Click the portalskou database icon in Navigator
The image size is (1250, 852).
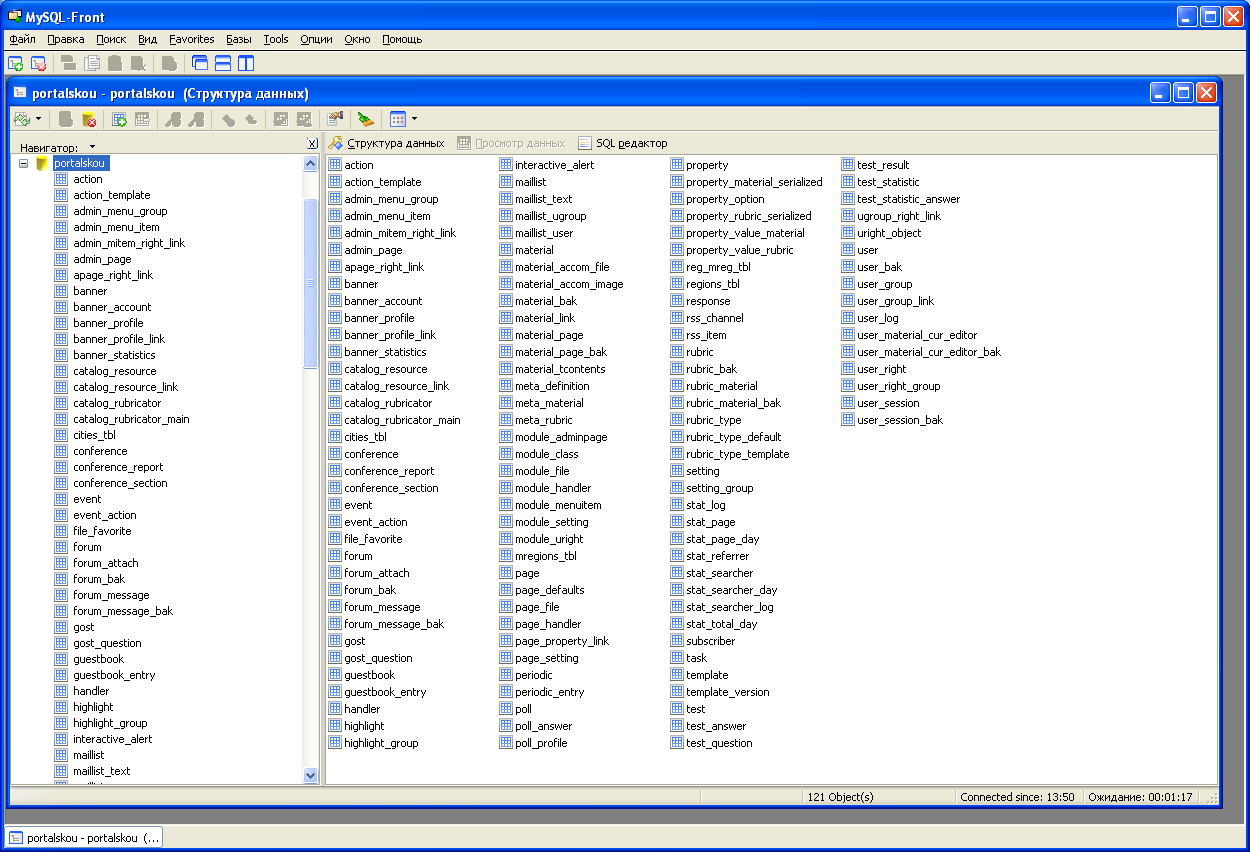(42, 163)
